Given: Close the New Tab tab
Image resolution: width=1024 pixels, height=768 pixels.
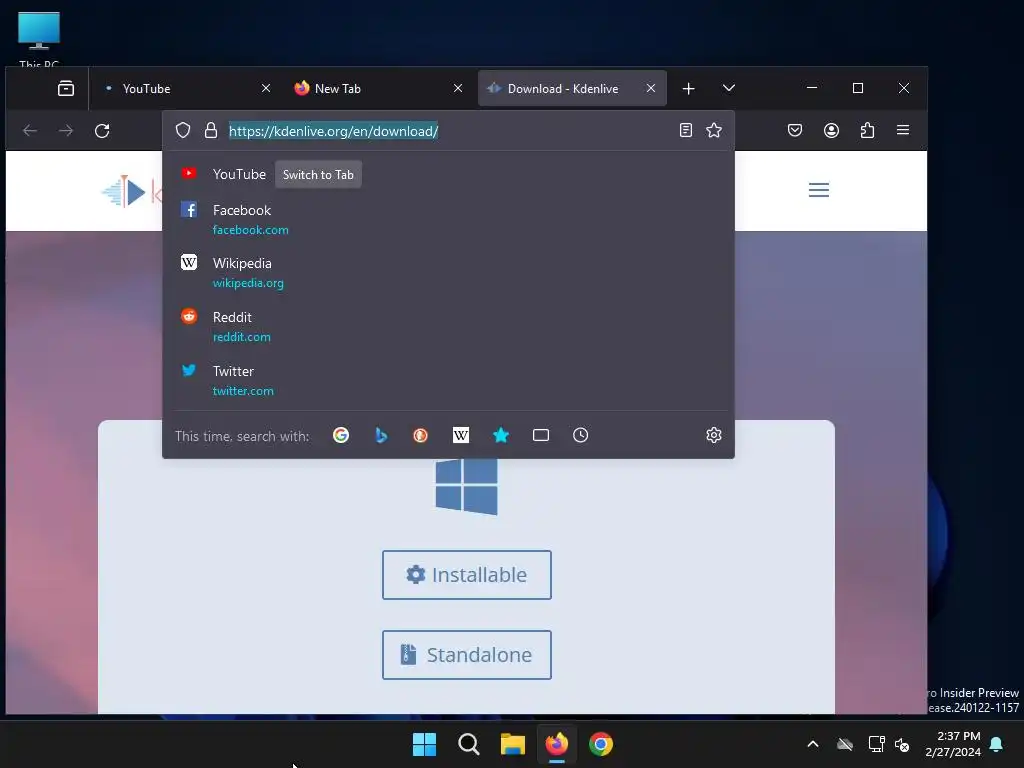Looking at the screenshot, I should point(458,88).
